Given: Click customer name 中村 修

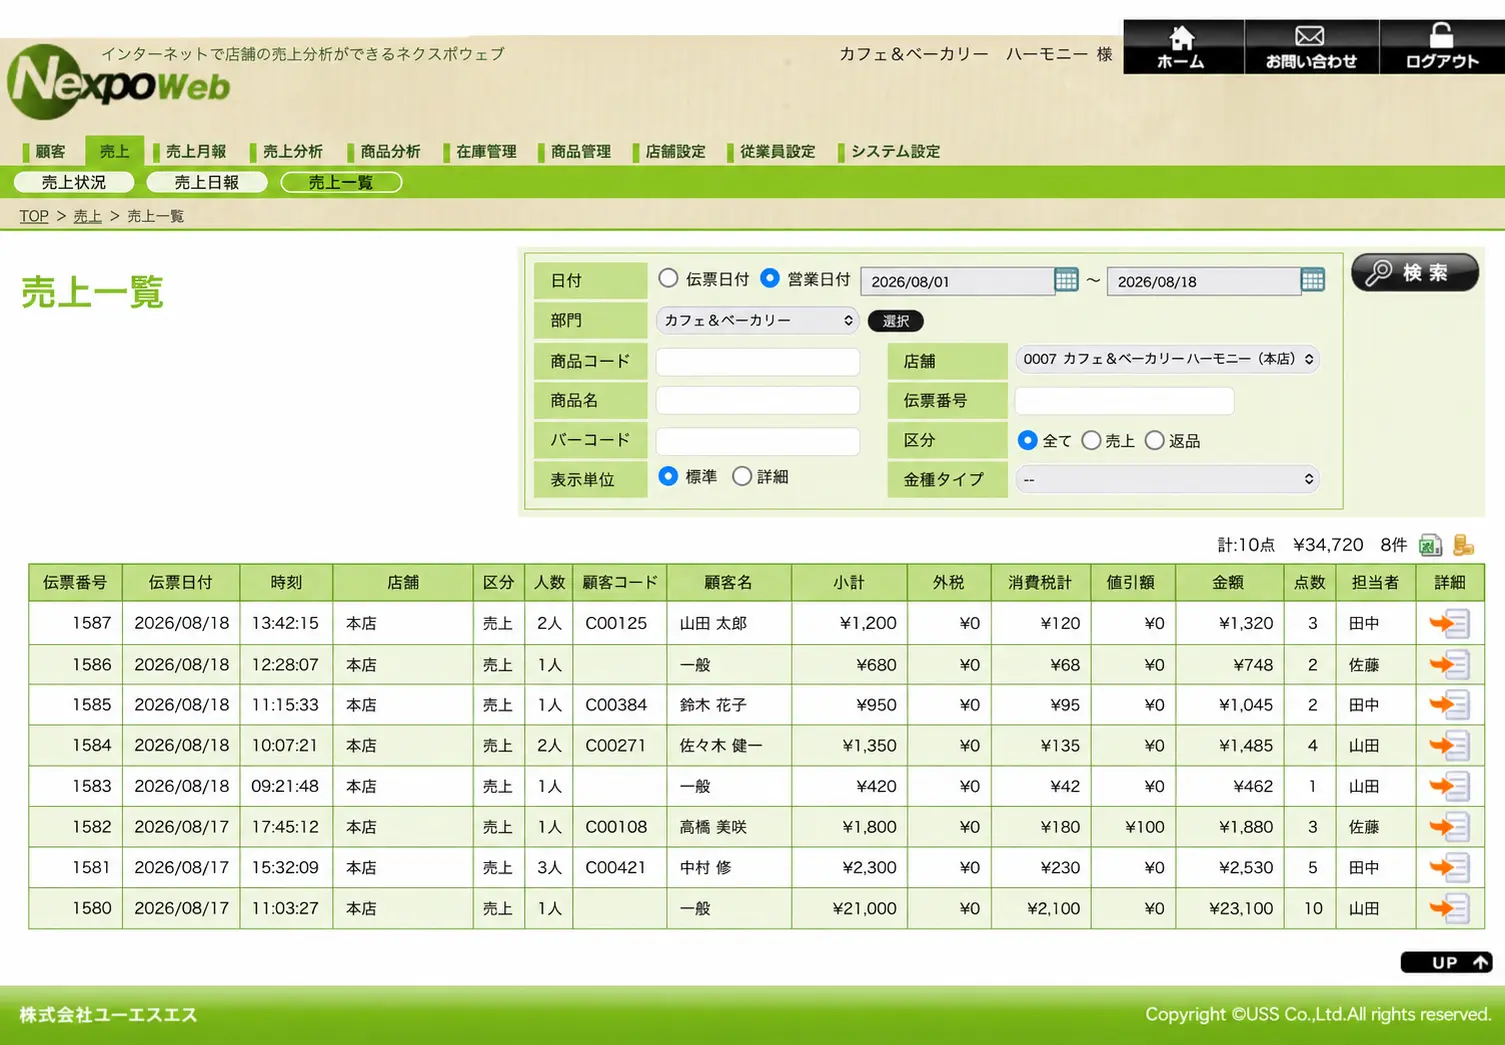Looking at the screenshot, I should coord(706,868).
